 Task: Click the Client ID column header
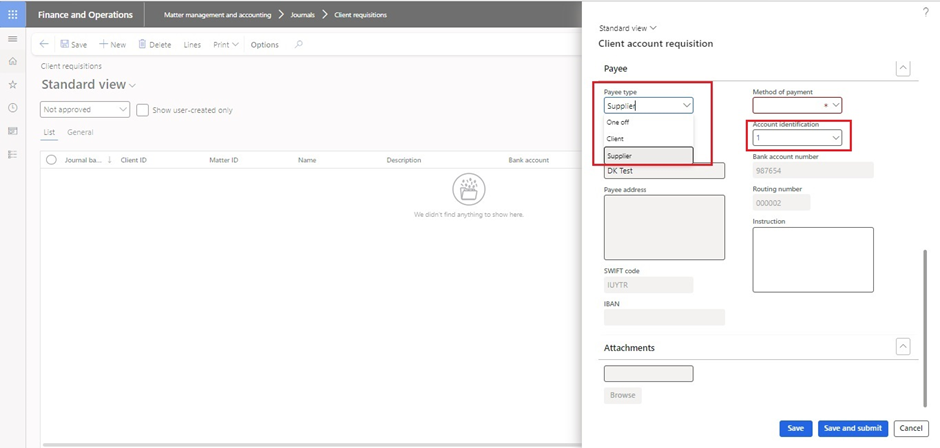click(x=133, y=160)
